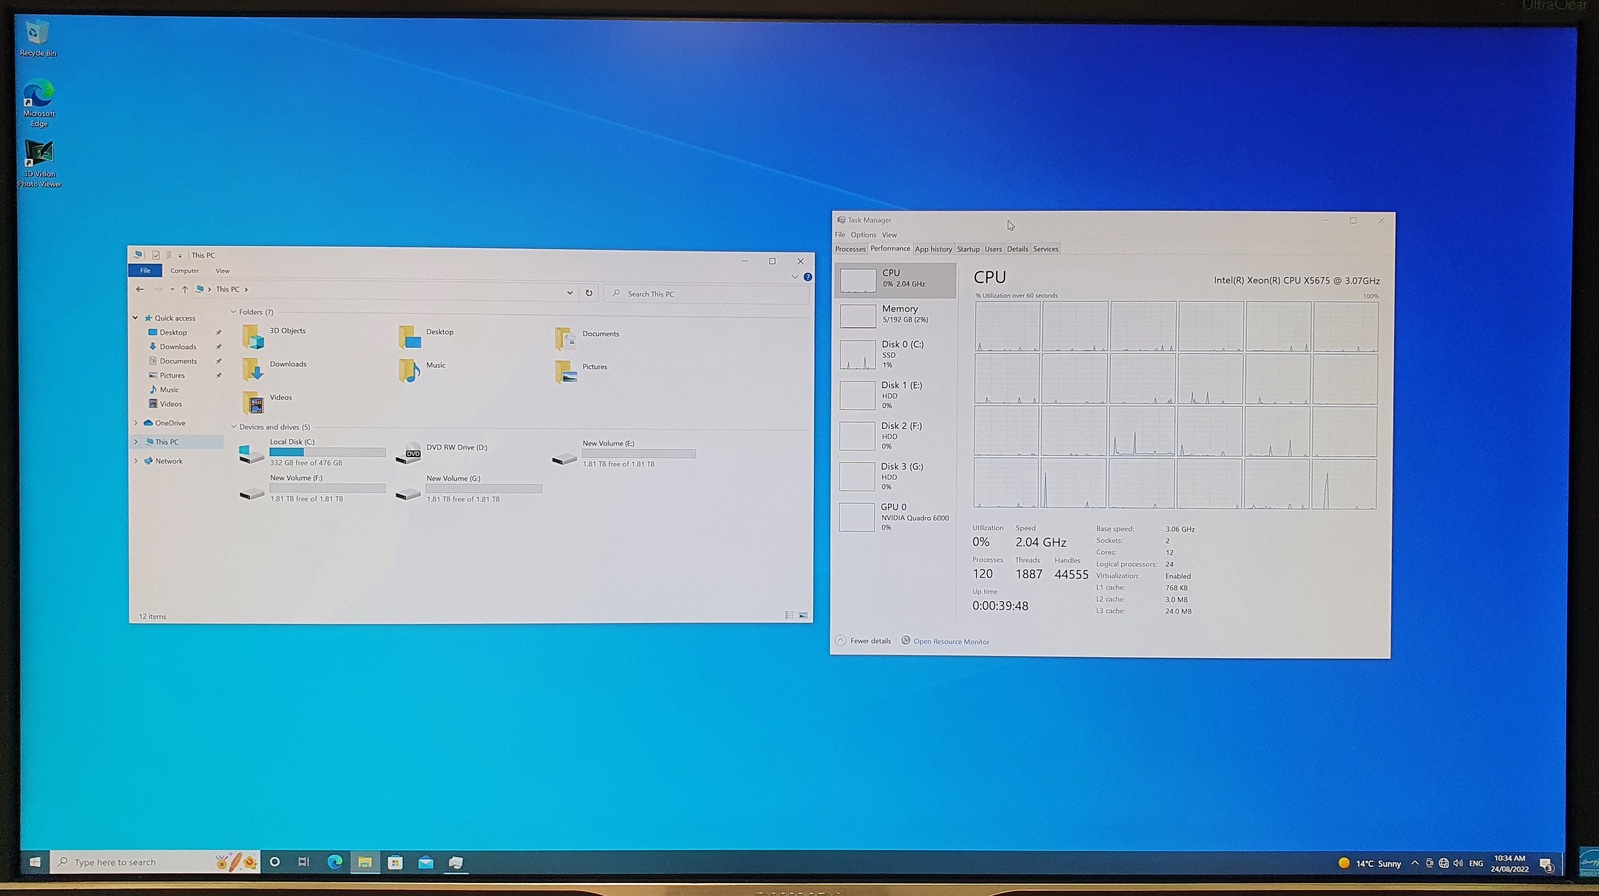Open the Pictures folder in the Folders group

[581, 371]
